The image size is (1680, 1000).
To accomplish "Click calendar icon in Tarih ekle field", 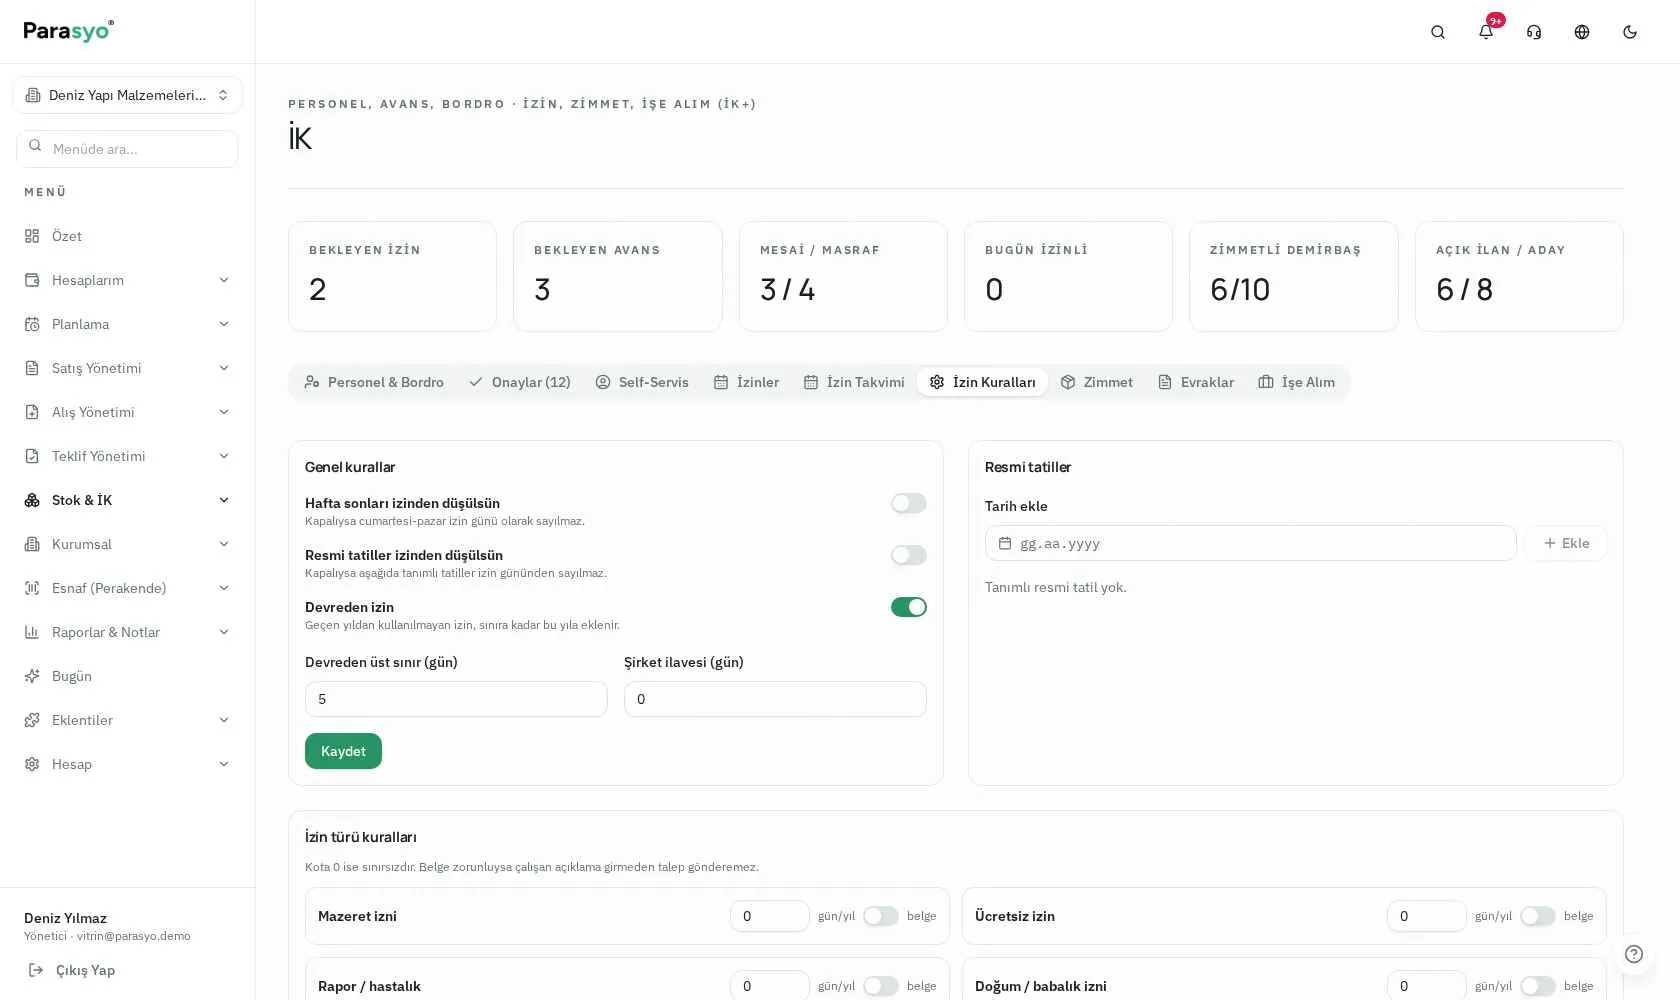I will (x=1005, y=543).
